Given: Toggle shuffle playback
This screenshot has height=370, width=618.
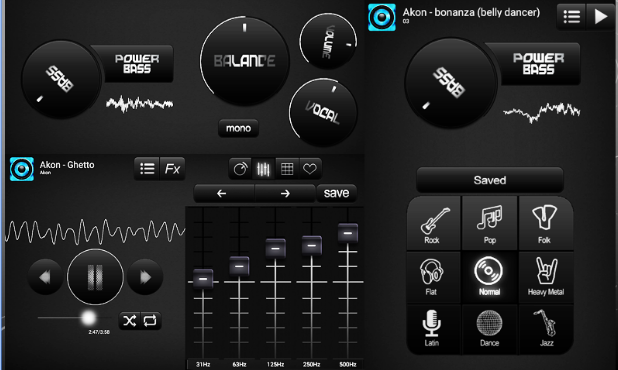Looking at the screenshot, I should (130, 321).
